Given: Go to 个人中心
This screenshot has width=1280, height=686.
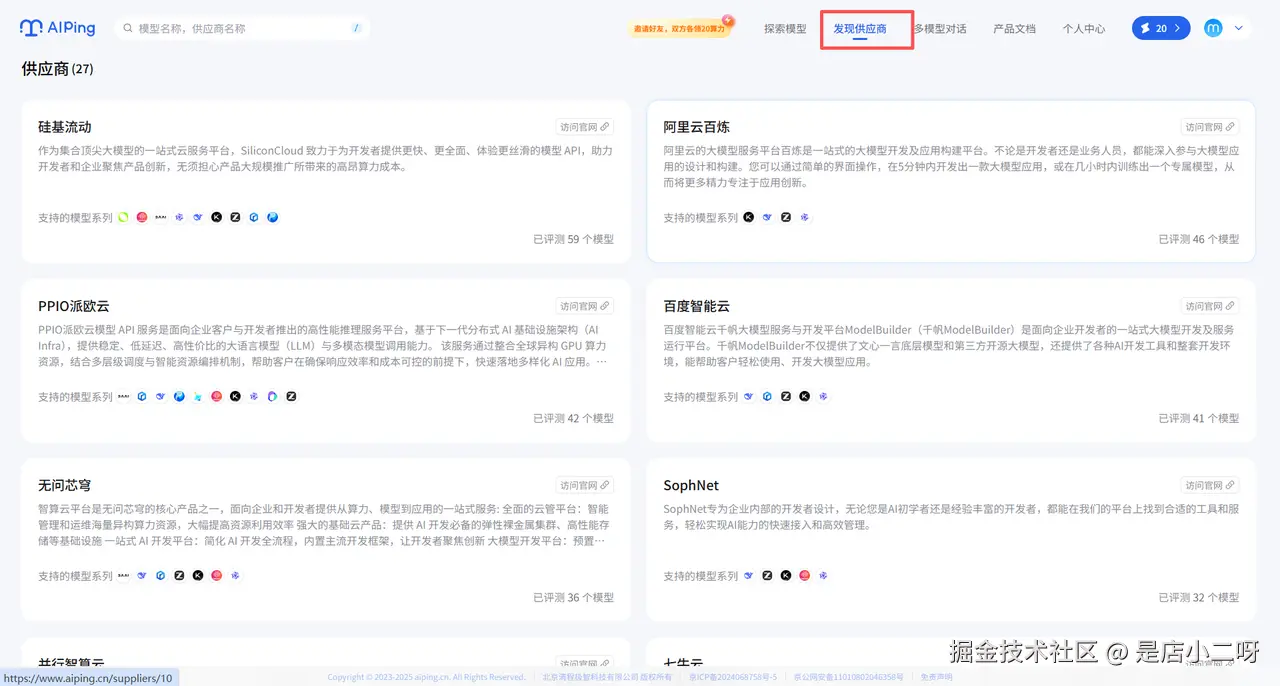Looking at the screenshot, I should click(x=1083, y=29).
